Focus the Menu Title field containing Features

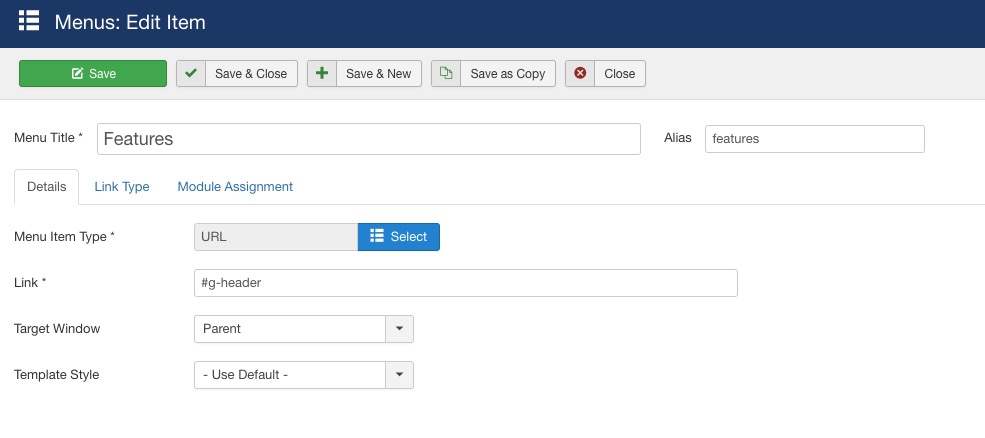tap(369, 139)
